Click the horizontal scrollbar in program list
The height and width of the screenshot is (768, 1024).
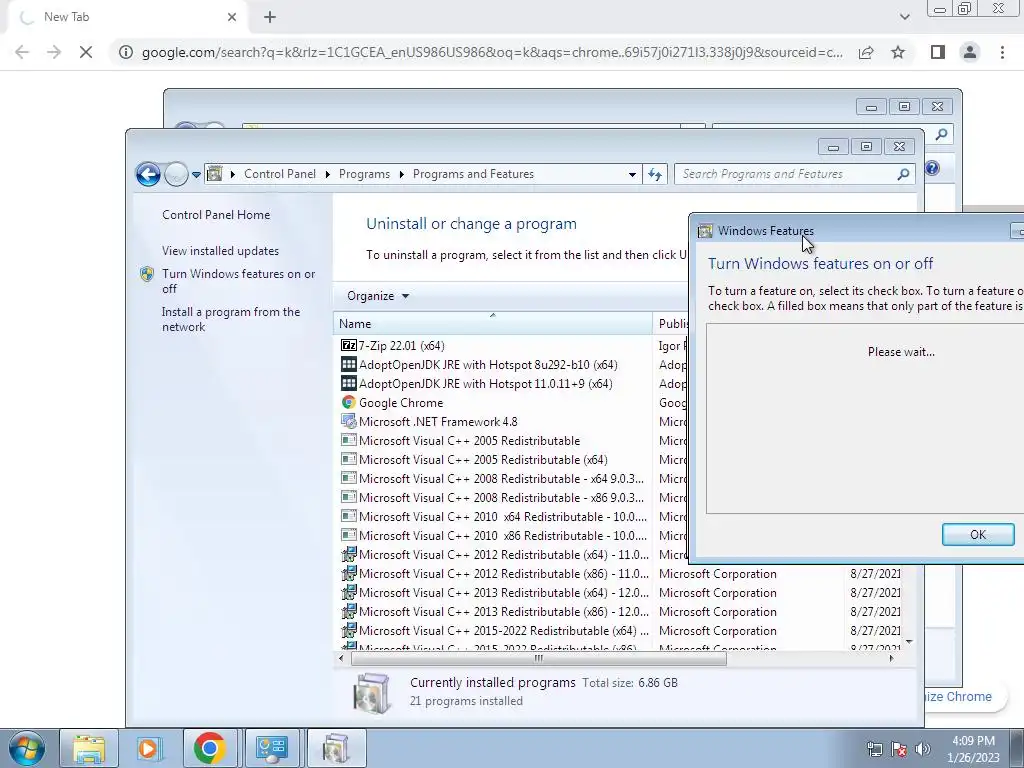click(x=539, y=658)
